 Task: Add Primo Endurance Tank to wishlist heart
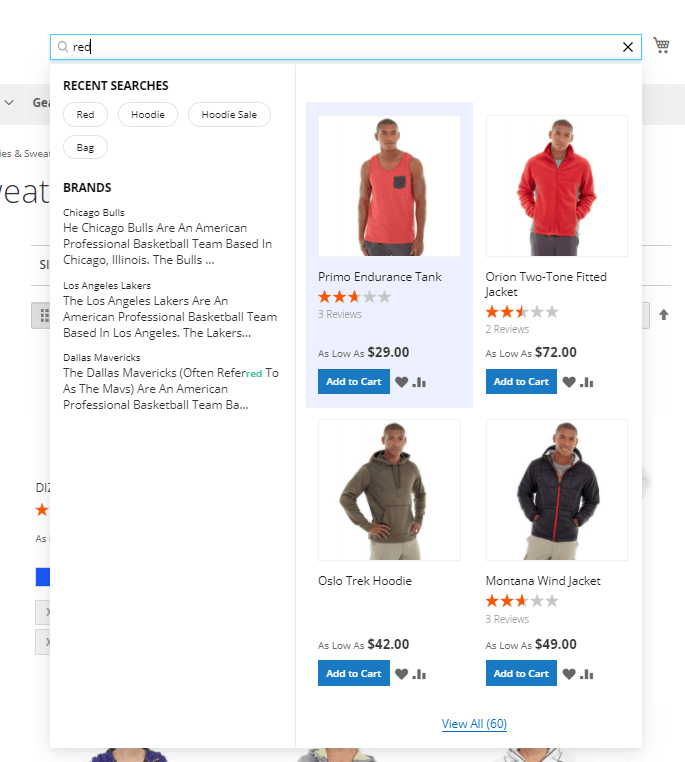coord(401,382)
